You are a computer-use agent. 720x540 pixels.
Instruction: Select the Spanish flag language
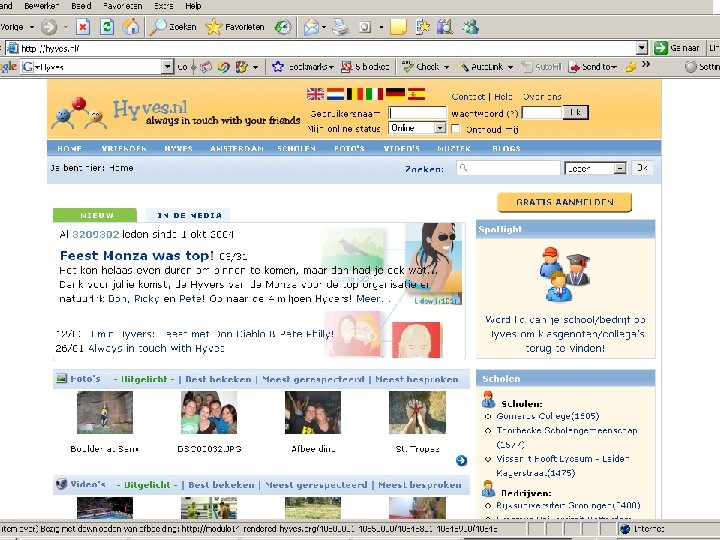[x=416, y=94]
